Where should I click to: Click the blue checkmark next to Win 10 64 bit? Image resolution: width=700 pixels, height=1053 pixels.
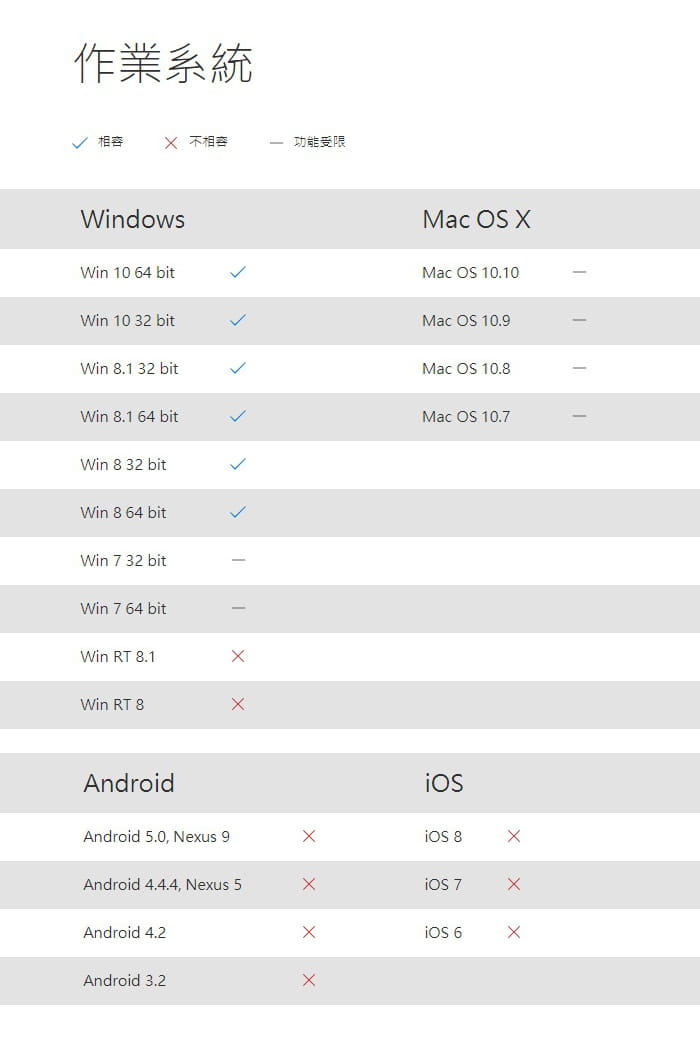coord(238,272)
